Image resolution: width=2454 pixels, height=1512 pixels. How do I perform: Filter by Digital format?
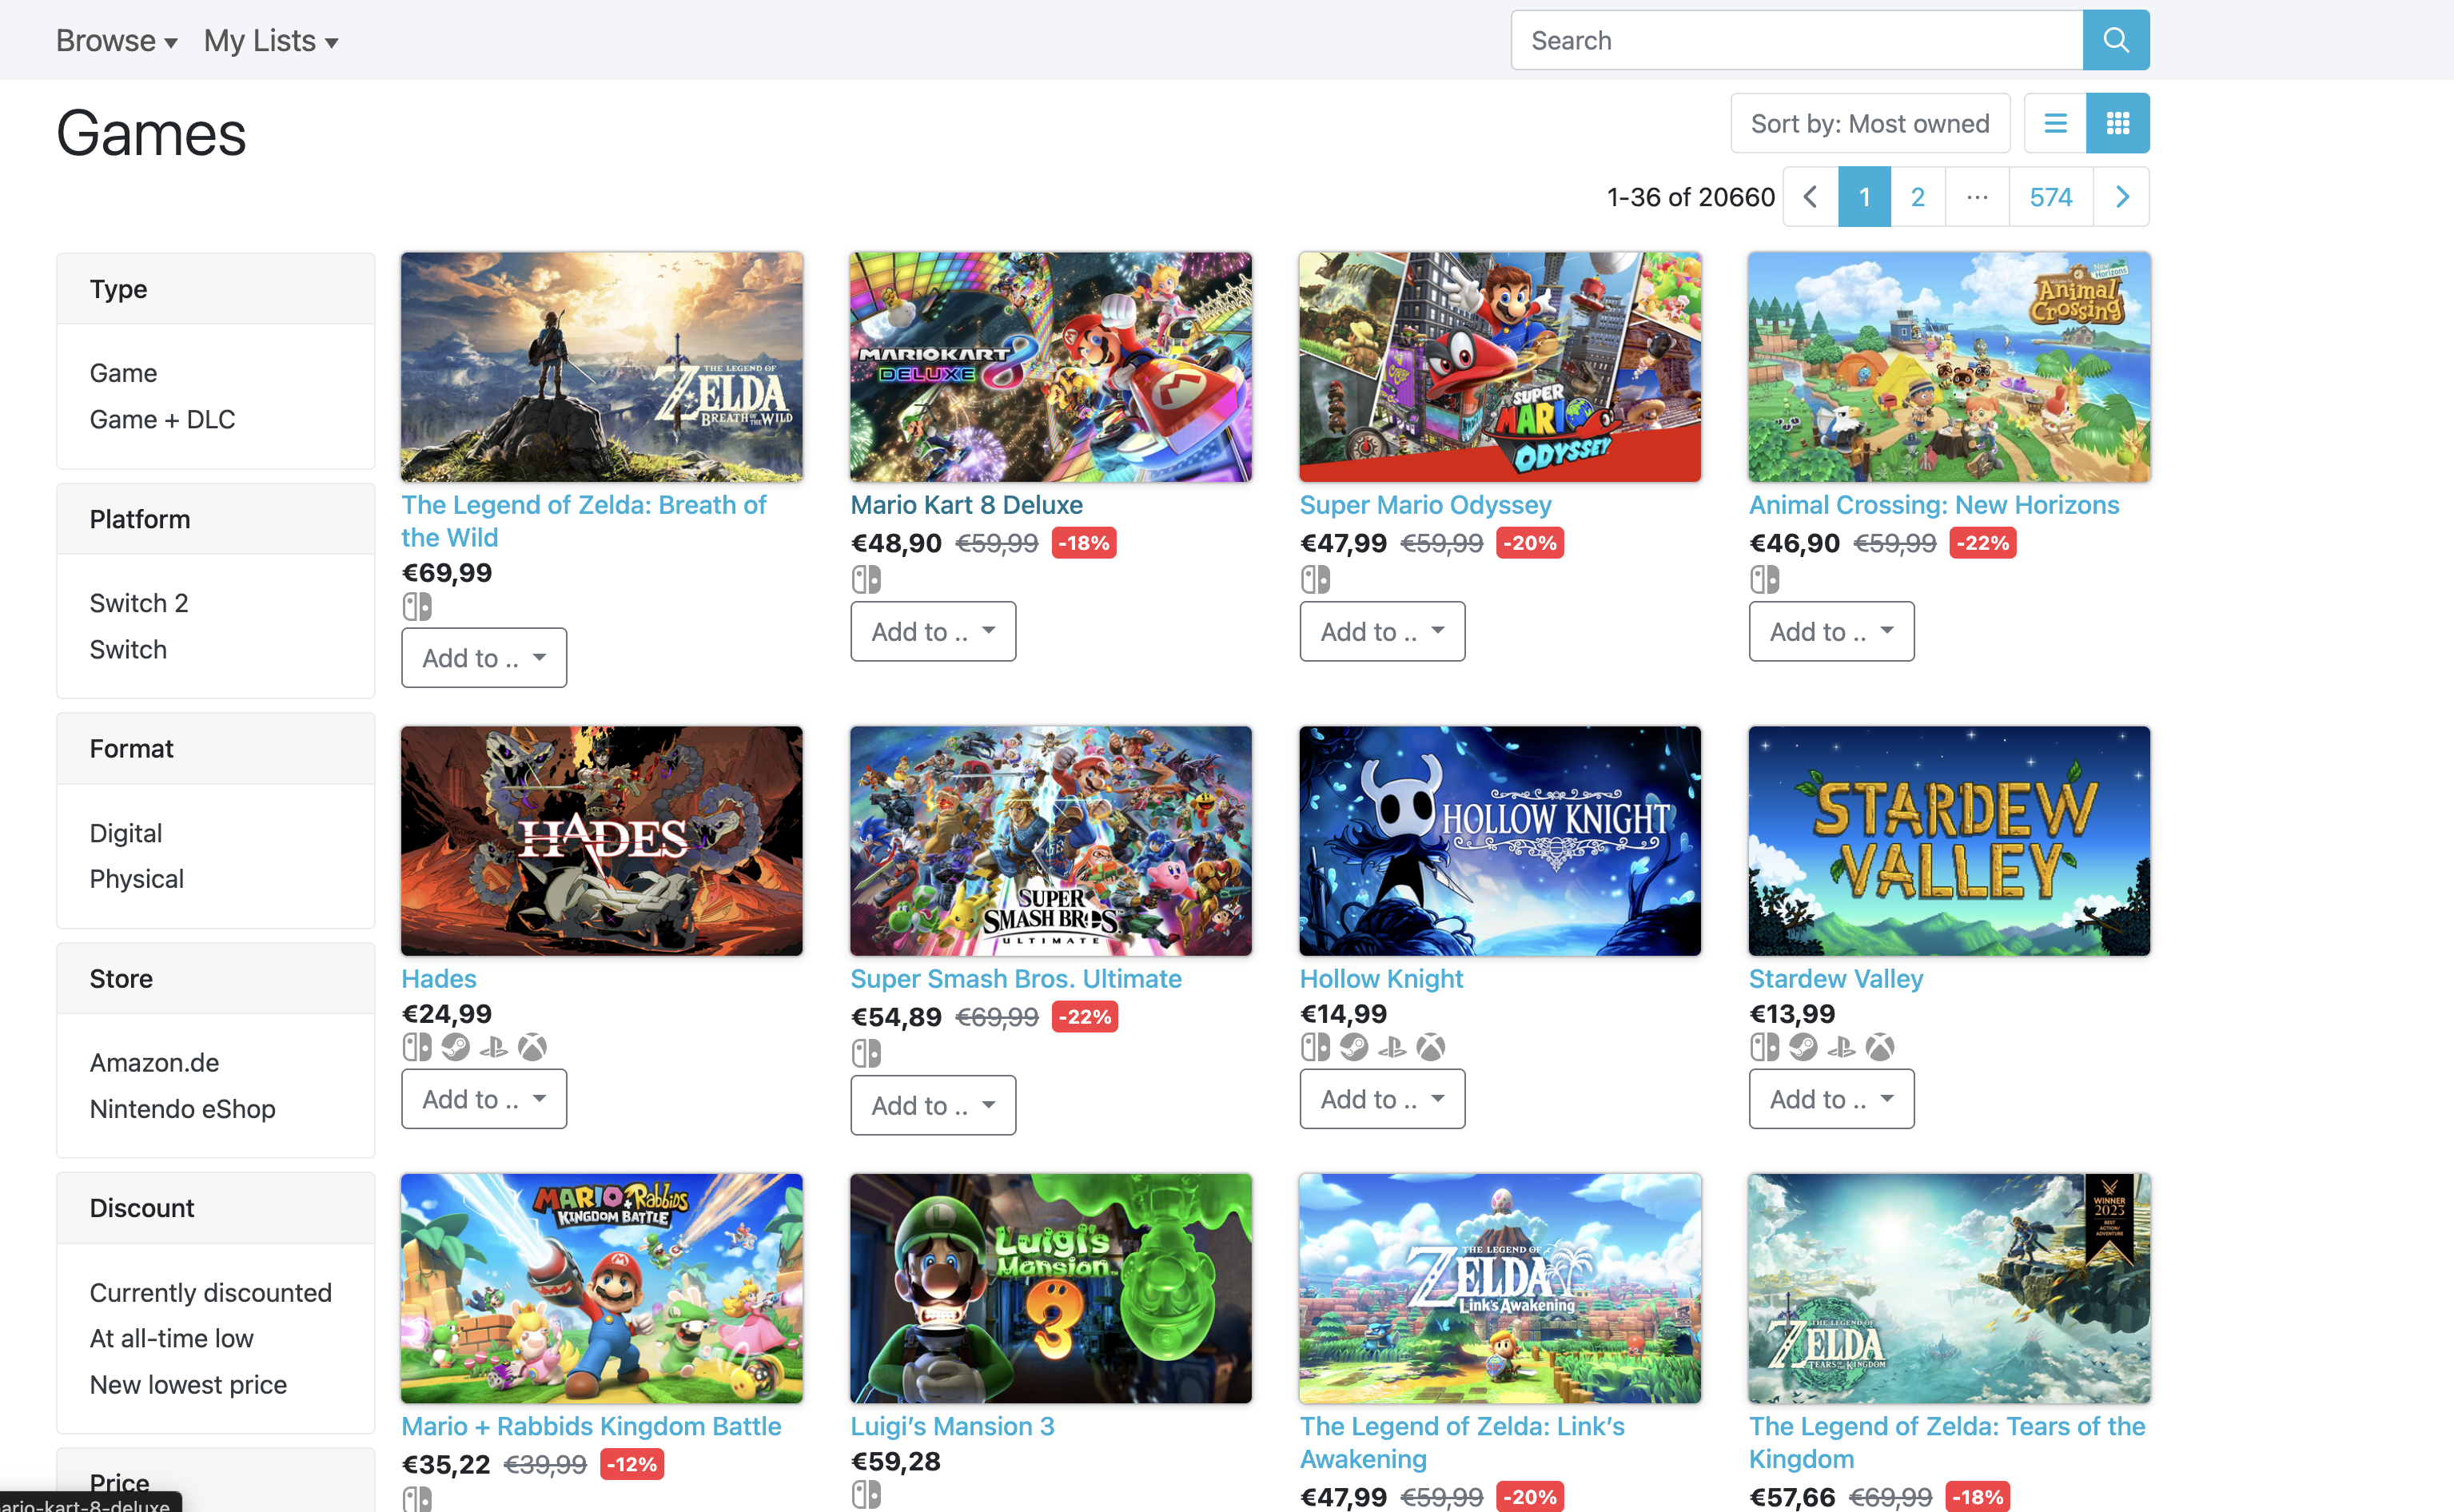(125, 833)
